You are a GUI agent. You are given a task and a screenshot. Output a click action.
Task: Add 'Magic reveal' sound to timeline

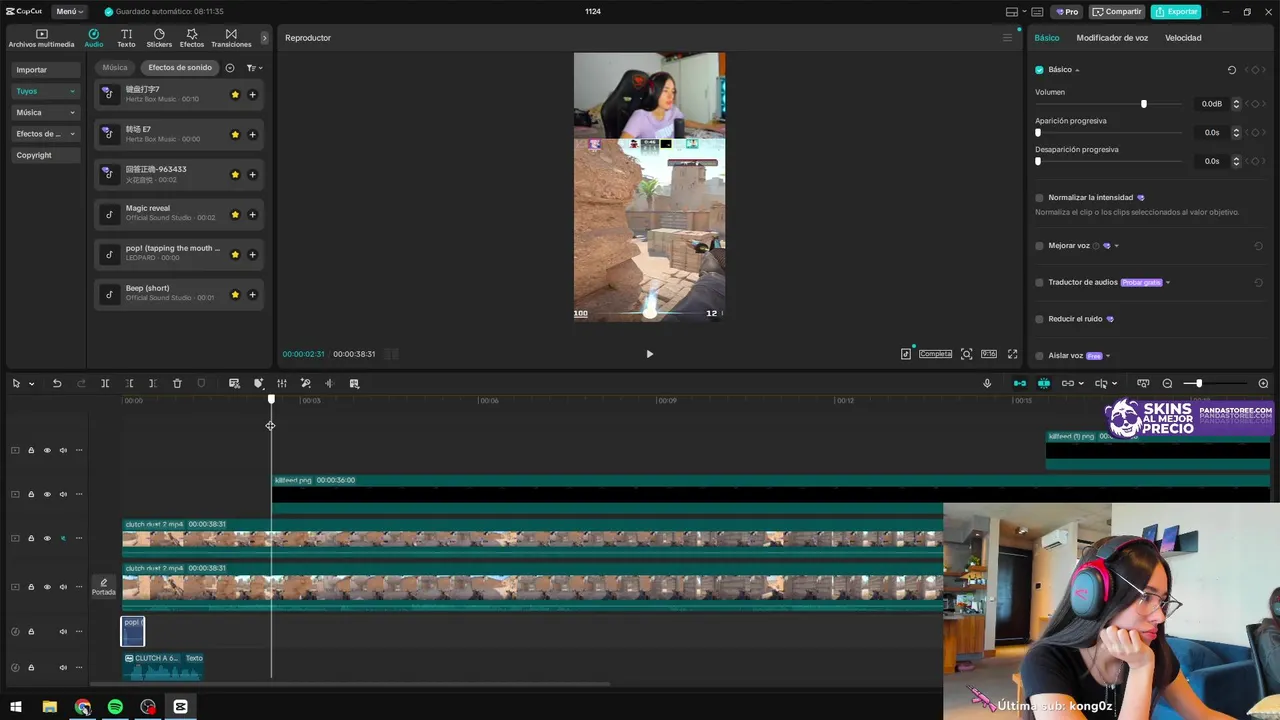(252, 214)
